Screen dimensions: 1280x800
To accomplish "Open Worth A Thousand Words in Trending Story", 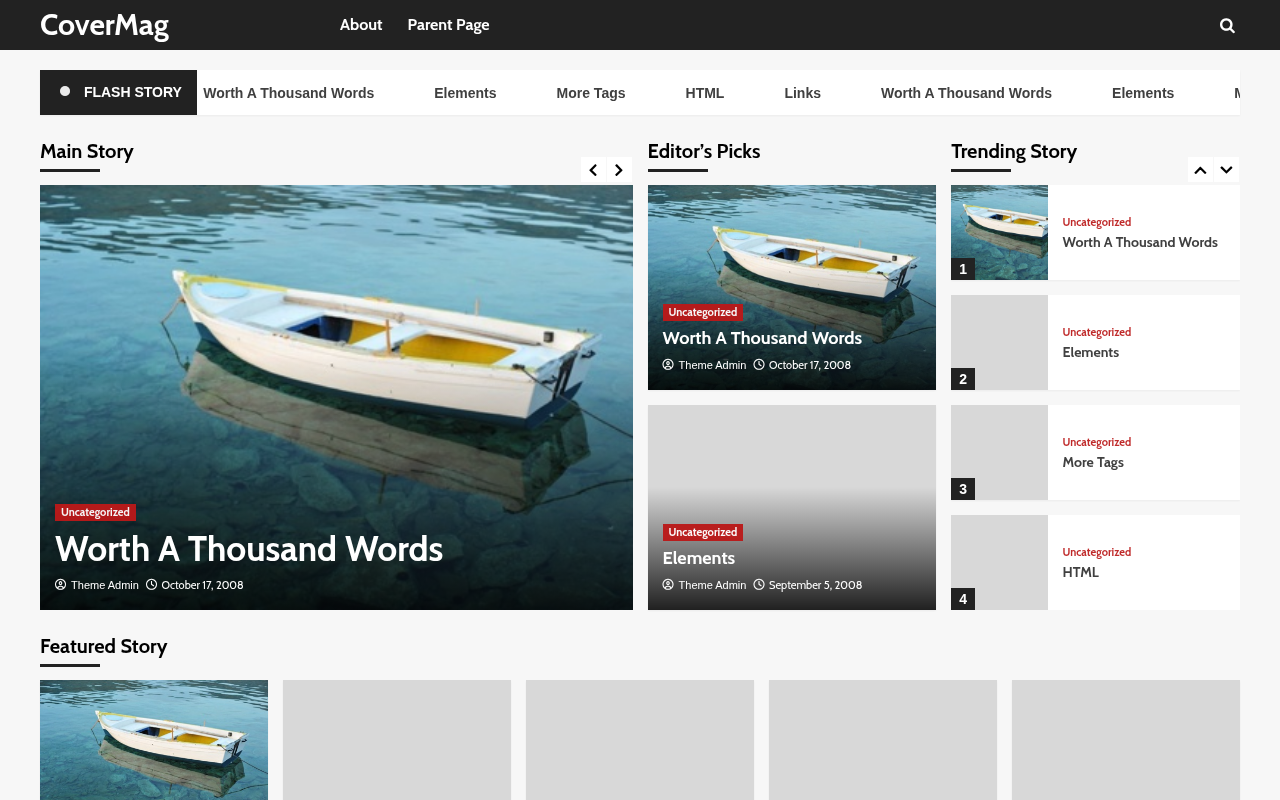I will pyautogui.click(x=1140, y=242).
